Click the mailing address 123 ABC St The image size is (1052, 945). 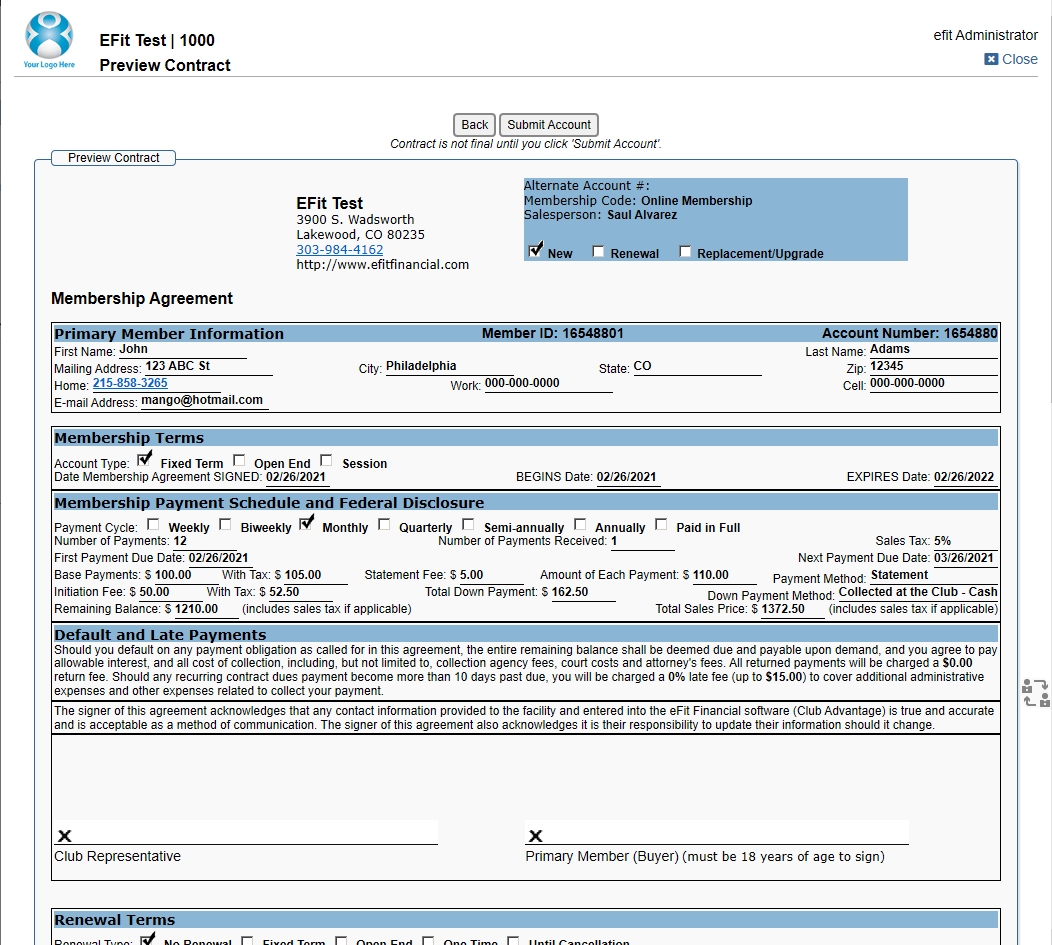(x=178, y=366)
